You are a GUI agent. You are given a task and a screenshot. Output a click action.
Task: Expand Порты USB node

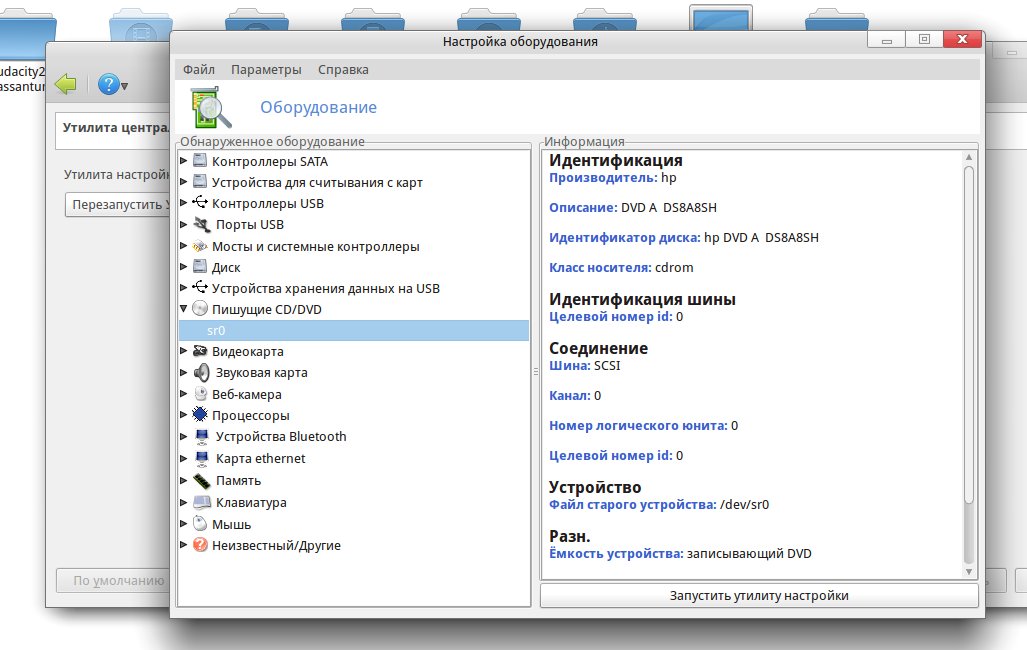[183, 224]
